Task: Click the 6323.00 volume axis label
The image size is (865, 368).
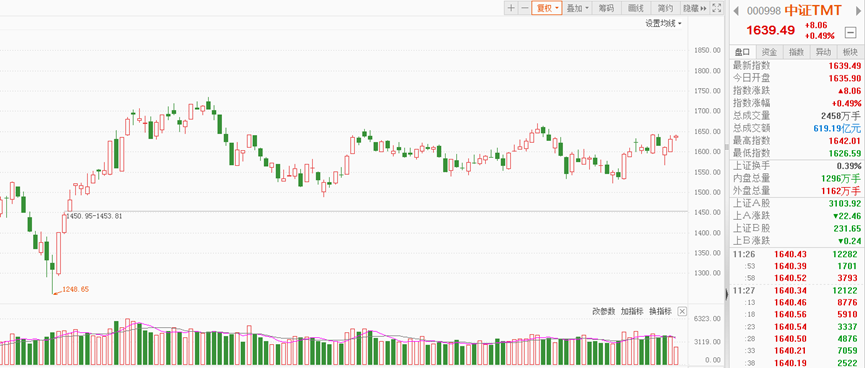Action: tap(708, 319)
